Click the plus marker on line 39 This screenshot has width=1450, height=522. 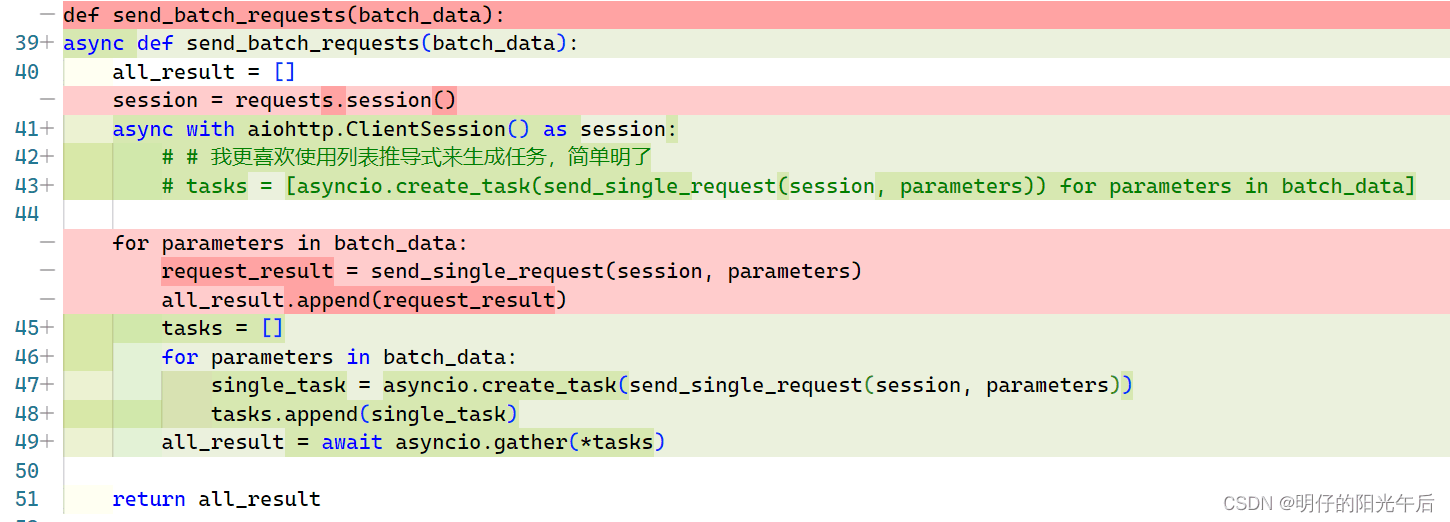pyautogui.click(x=47, y=43)
